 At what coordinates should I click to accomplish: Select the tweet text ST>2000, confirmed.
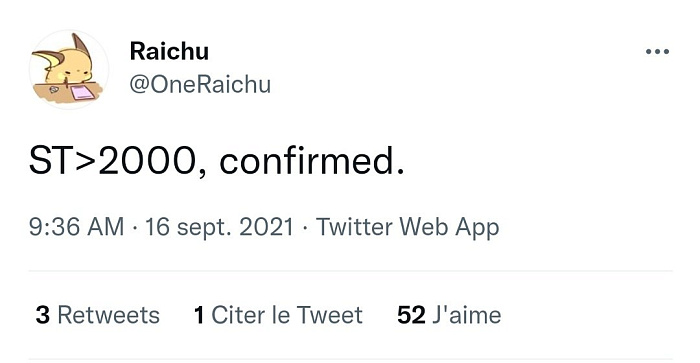(x=217, y=161)
